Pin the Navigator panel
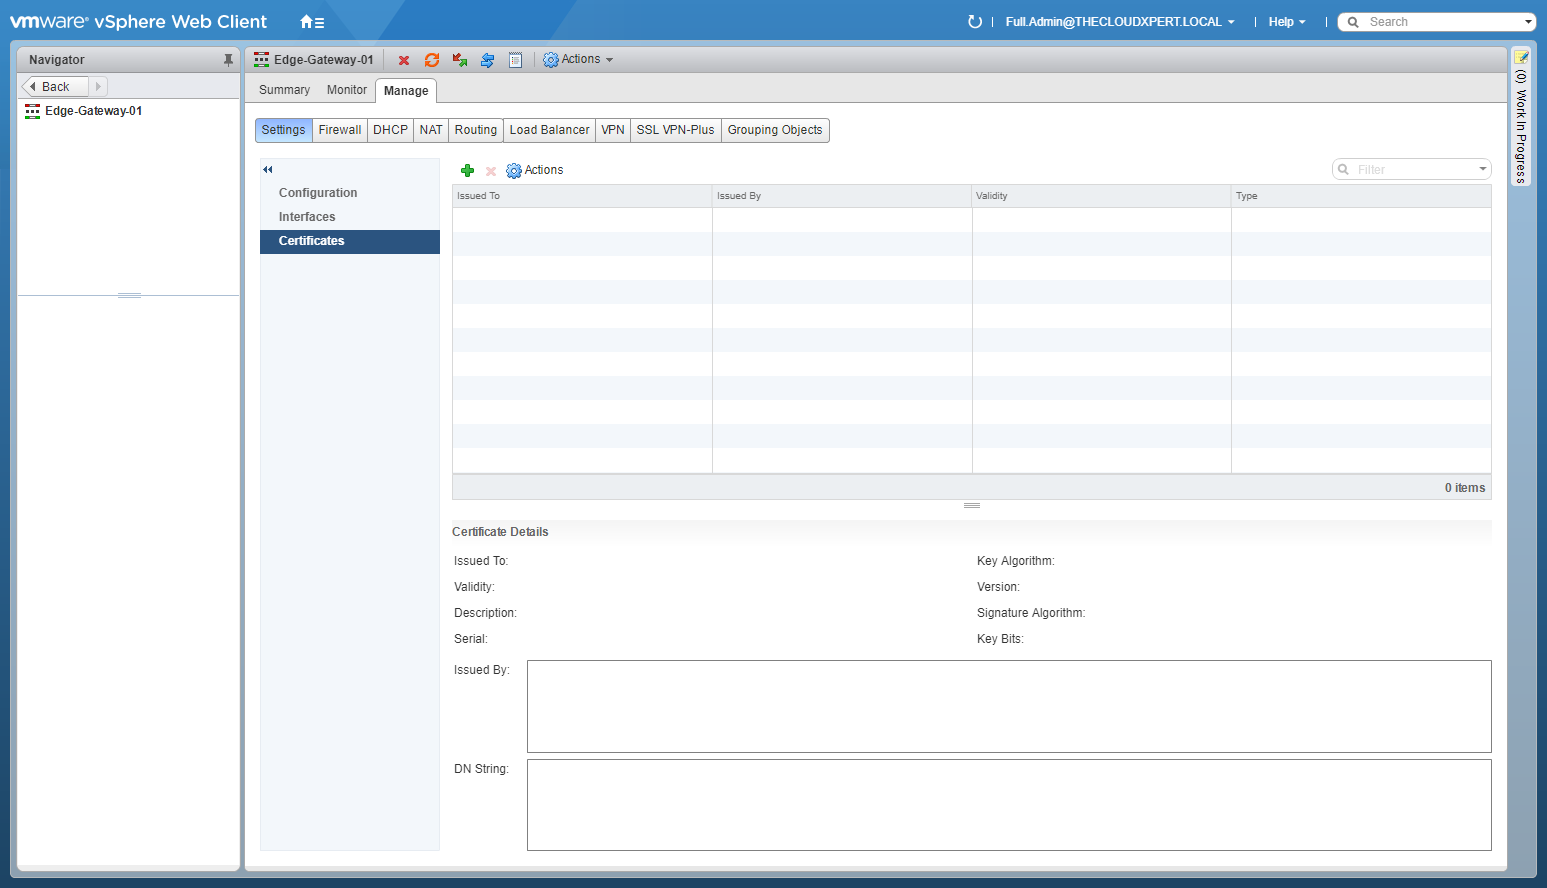 (x=228, y=60)
